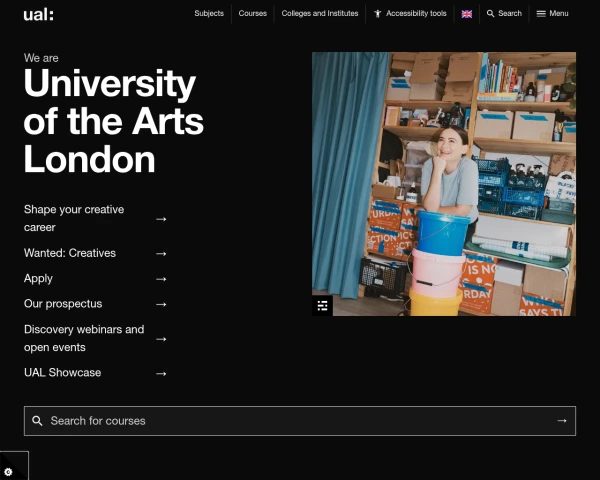Click the UAL logo in header
600x480 pixels.
tap(39, 14)
